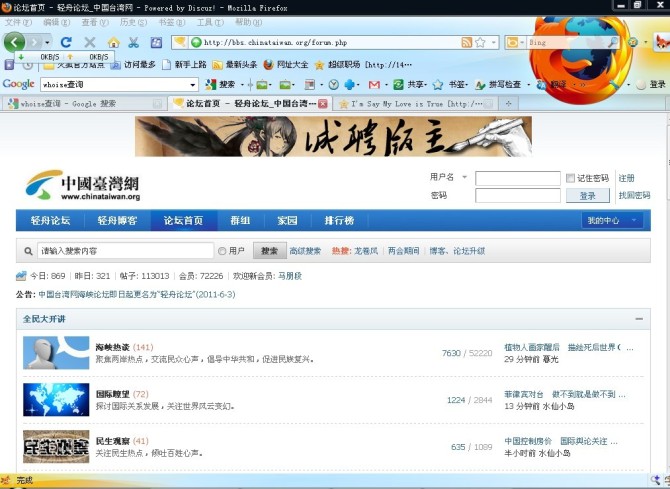Reload the page with the refresh icon
The image size is (670, 489).
click(x=66, y=42)
